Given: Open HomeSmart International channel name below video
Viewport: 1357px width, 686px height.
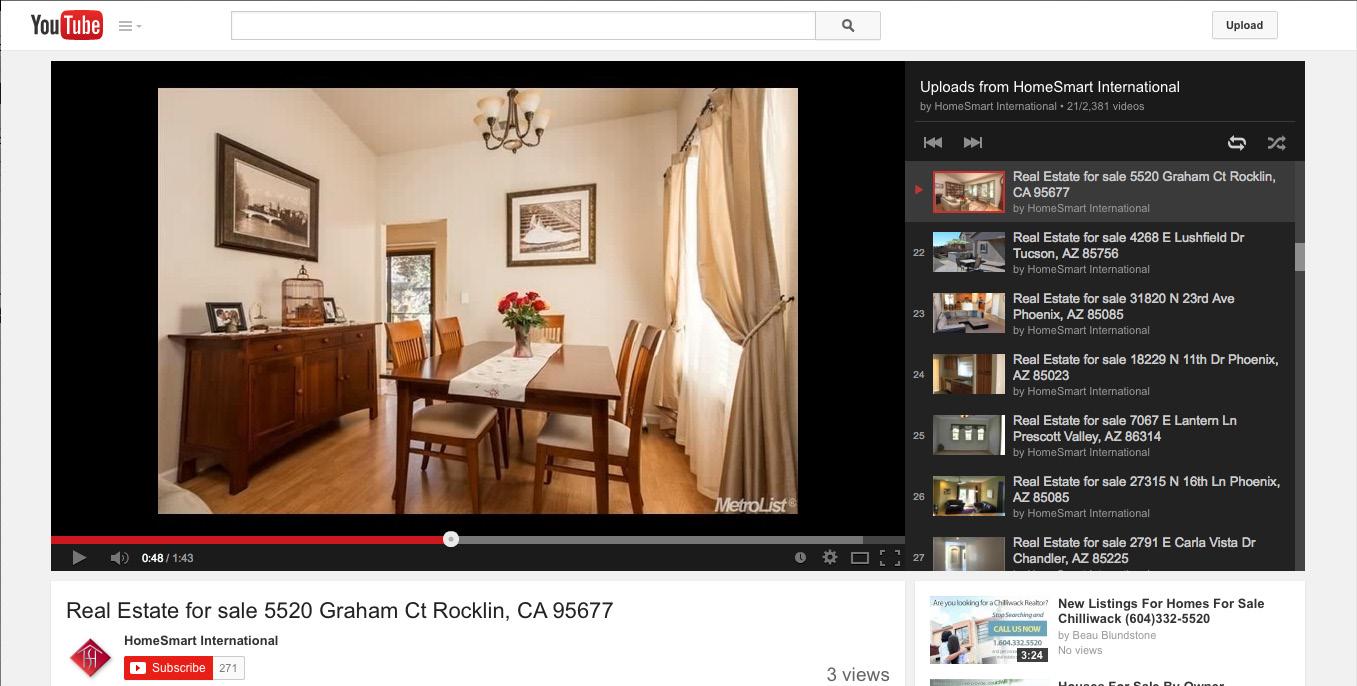Looking at the screenshot, I should coord(201,640).
